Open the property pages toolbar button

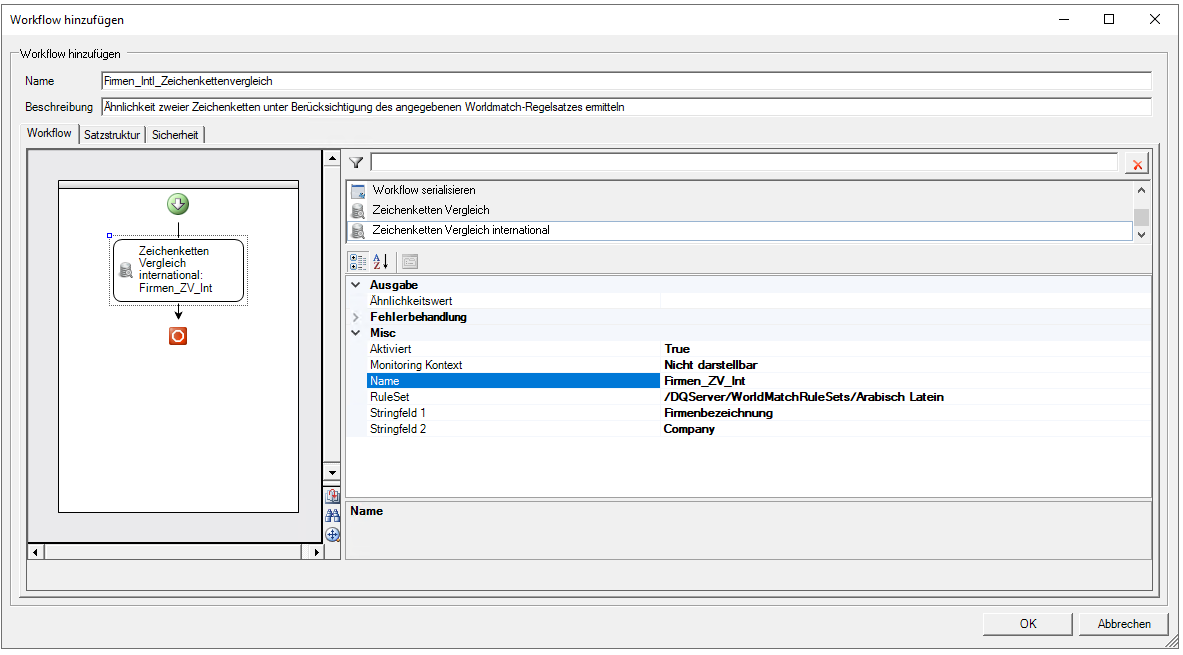[410, 262]
